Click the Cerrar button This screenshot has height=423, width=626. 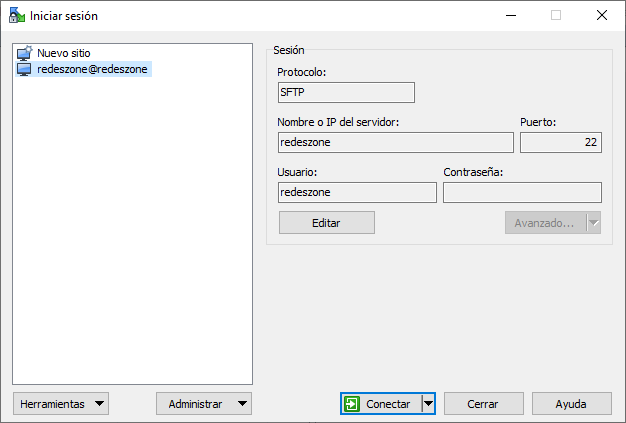(x=483, y=404)
